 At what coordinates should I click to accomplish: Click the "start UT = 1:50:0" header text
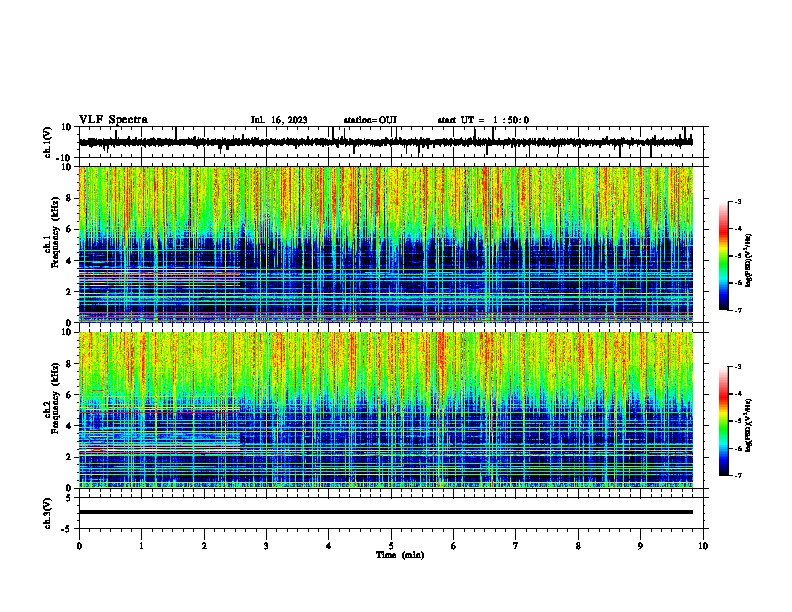coord(483,120)
